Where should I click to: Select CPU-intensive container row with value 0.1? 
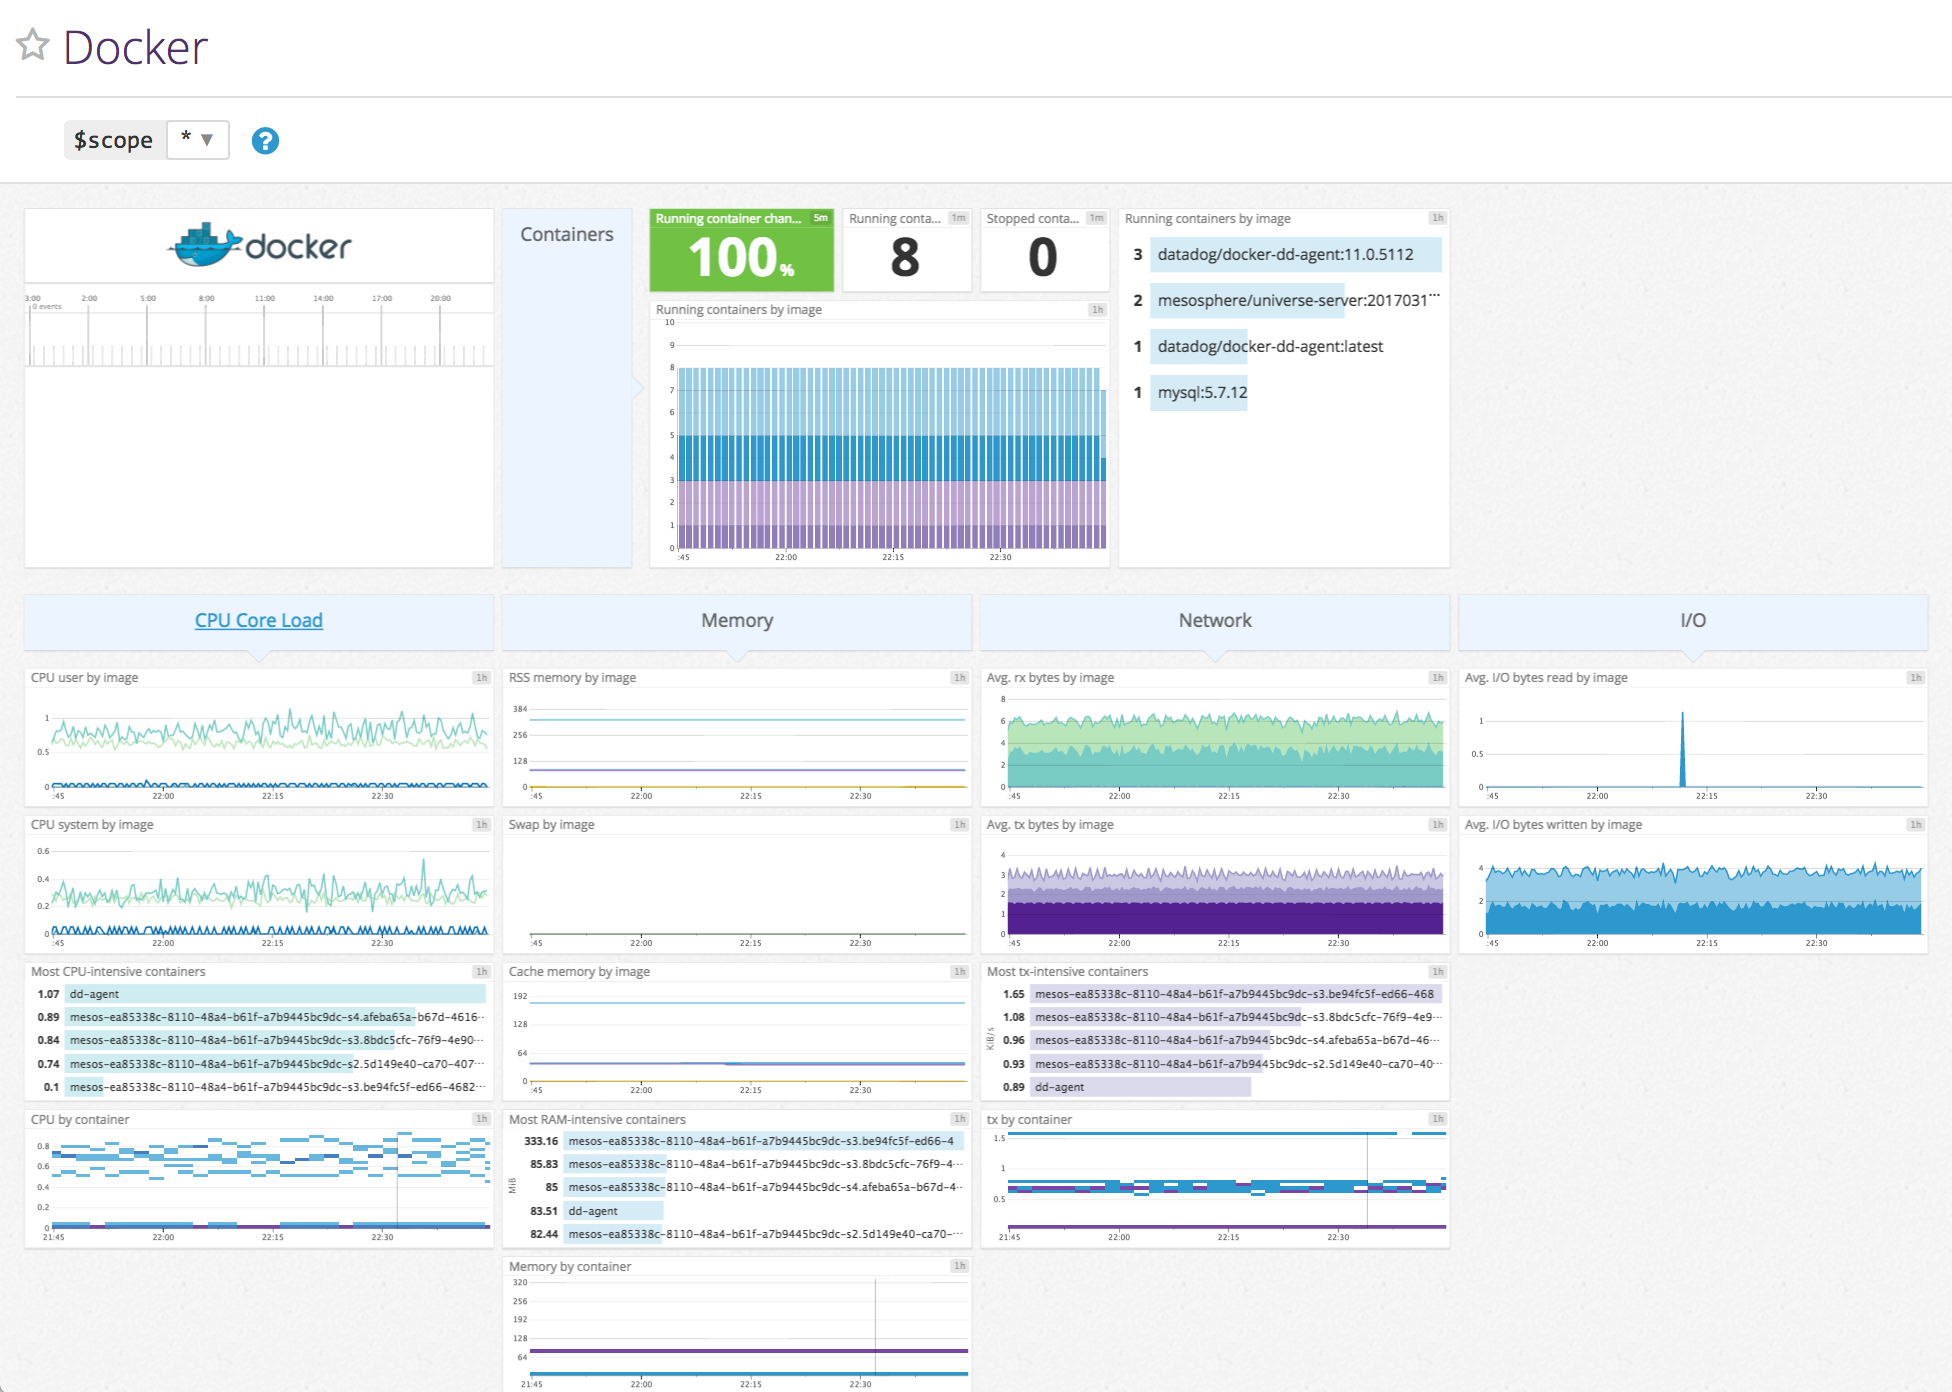259,1087
